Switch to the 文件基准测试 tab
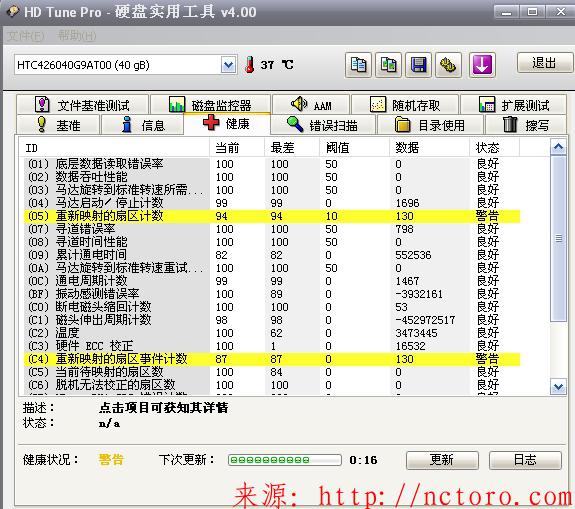575x509 pixels. tap(83, 105)
